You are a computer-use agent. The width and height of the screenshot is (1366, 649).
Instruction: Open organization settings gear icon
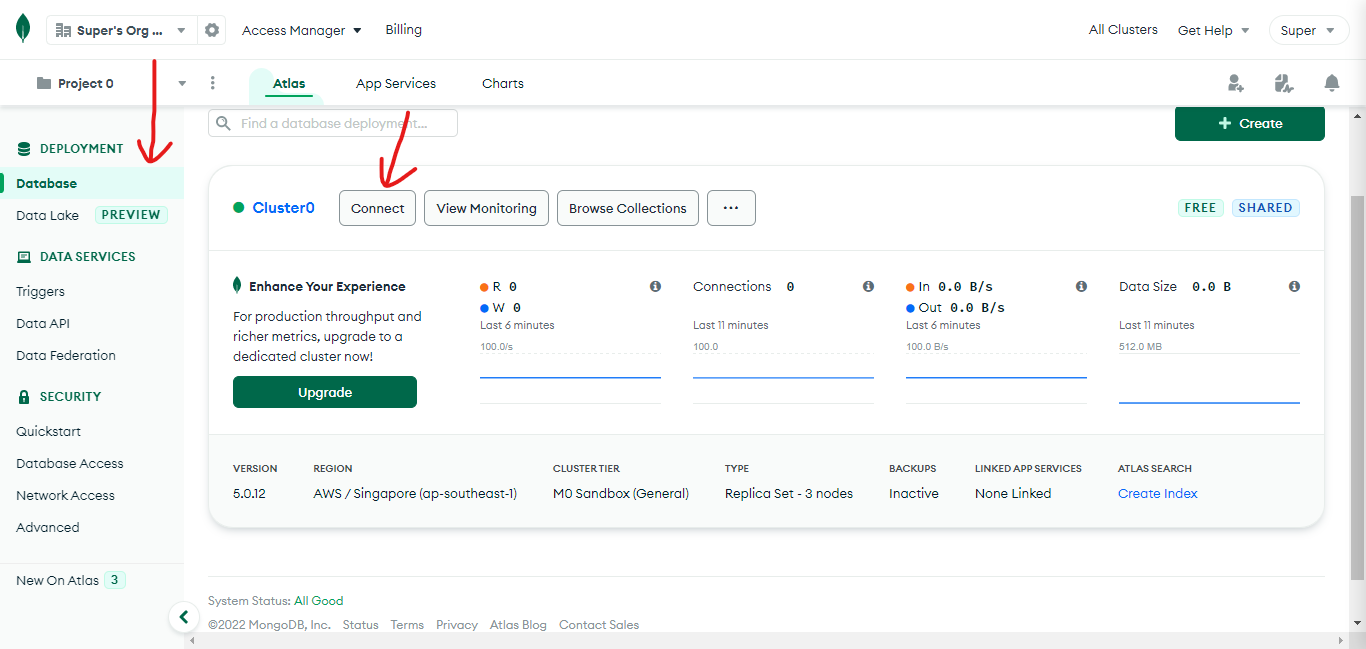point(212,30)
